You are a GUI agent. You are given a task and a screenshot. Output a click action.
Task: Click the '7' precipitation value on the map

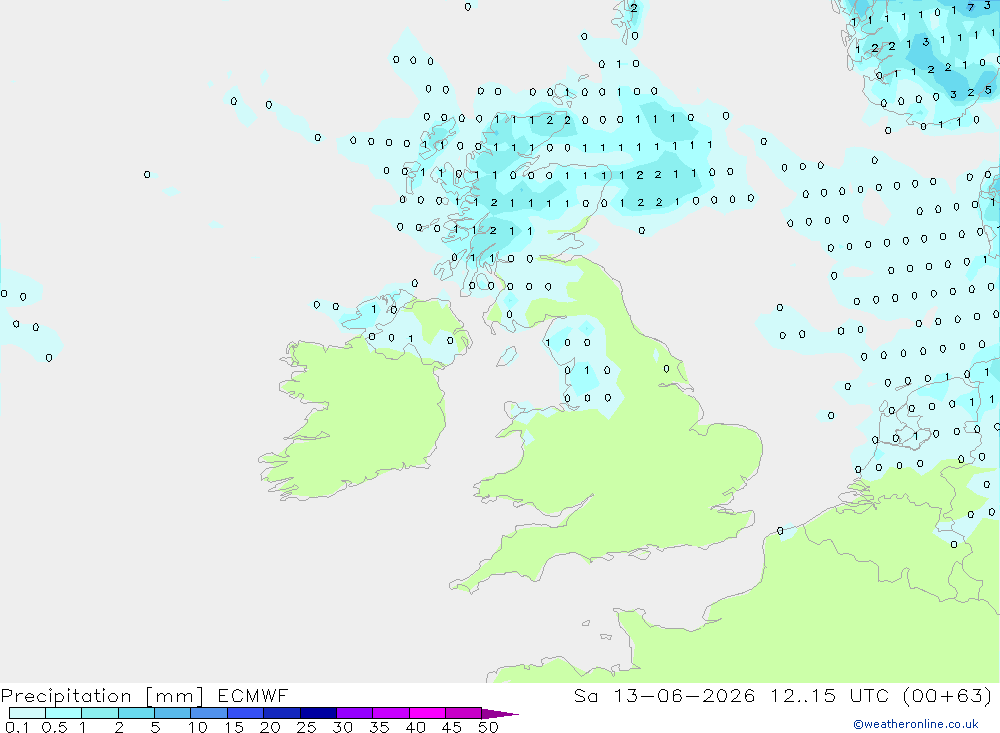(971, 8)
